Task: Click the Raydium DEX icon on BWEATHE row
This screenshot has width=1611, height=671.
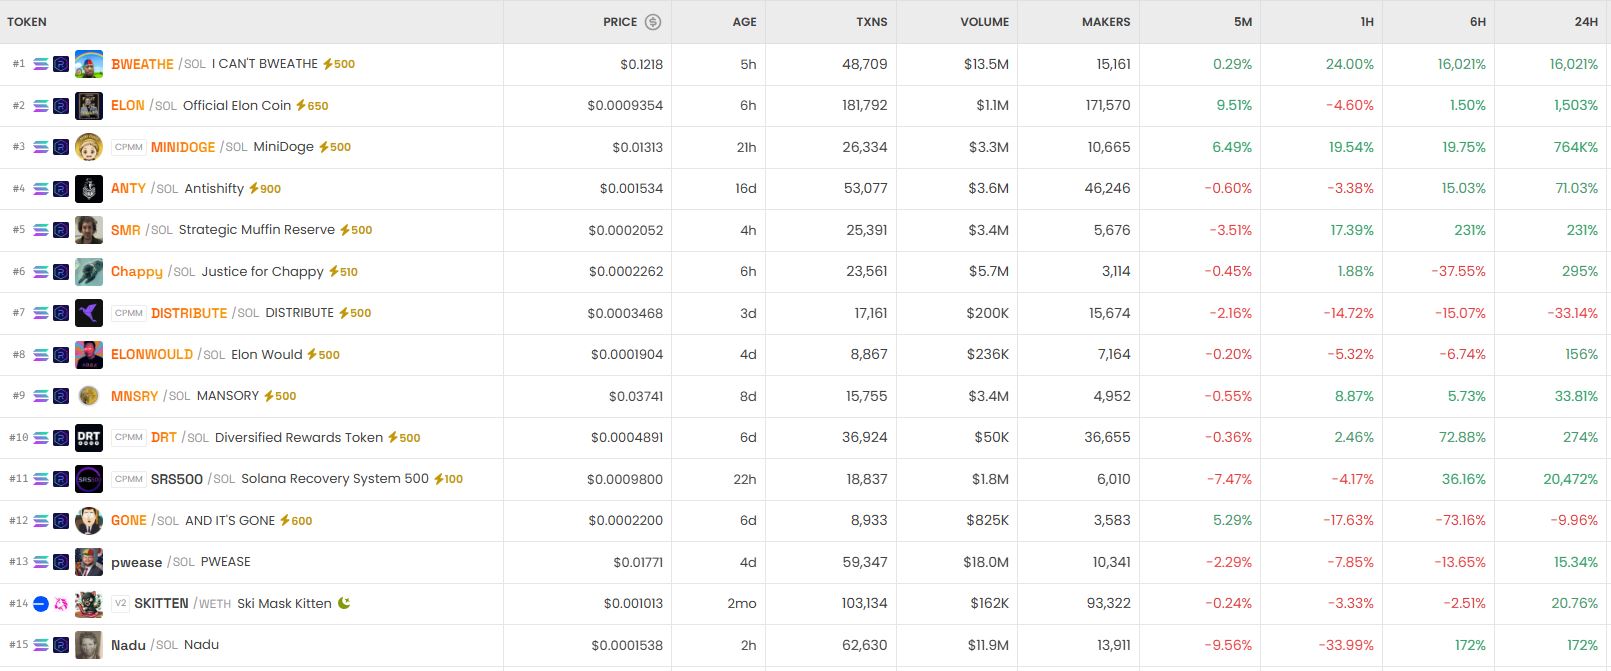Action: 61,64
